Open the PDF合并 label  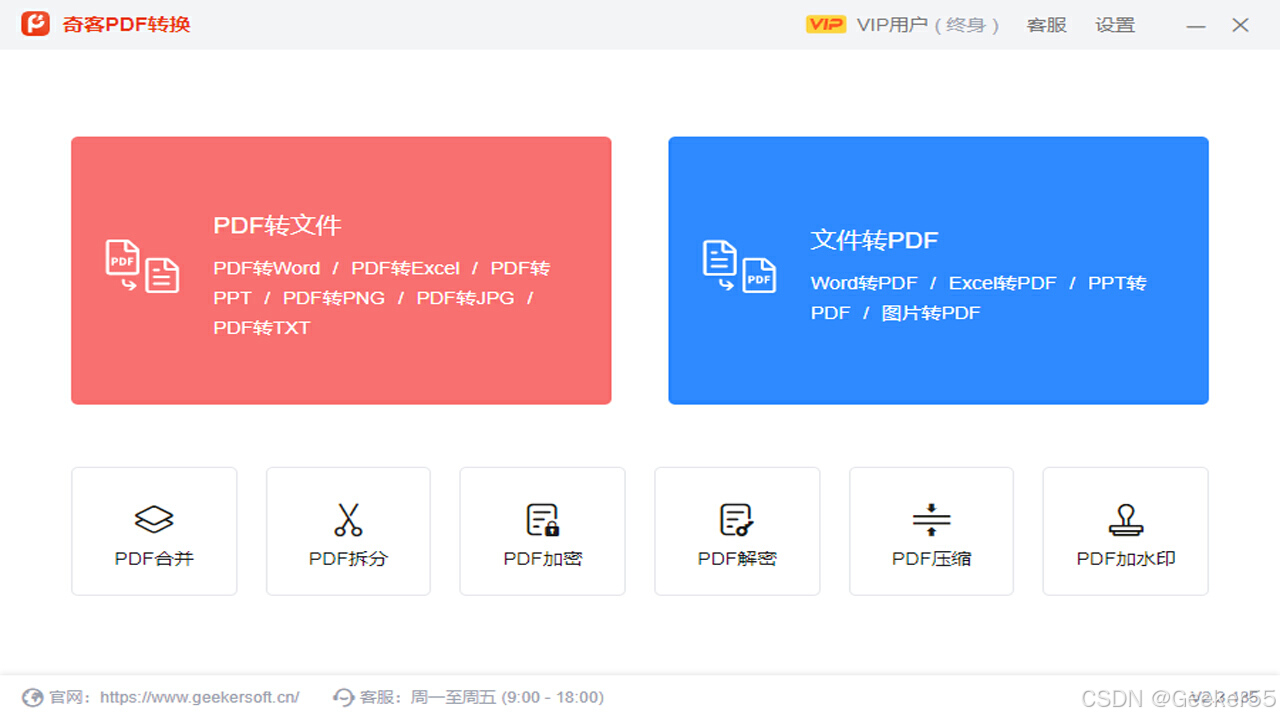[154, 559]
